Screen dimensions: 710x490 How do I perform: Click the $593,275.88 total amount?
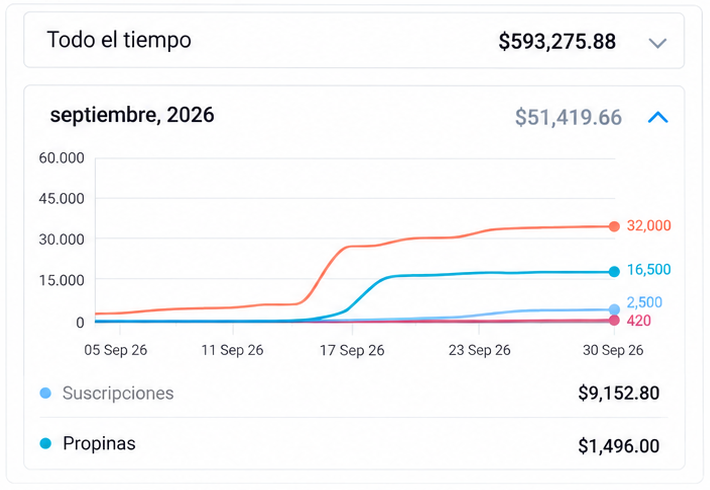[557, 41]
